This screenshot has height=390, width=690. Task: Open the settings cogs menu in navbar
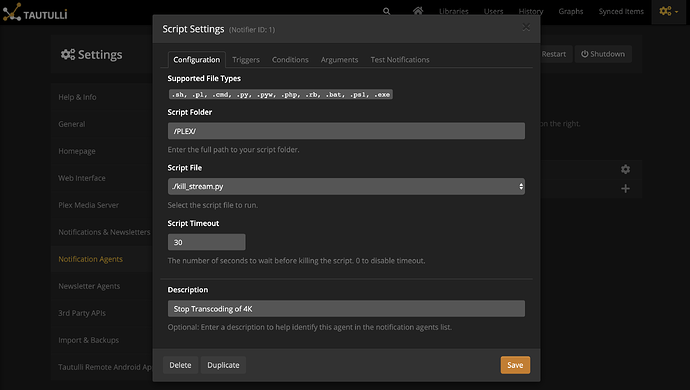(668, 11)
